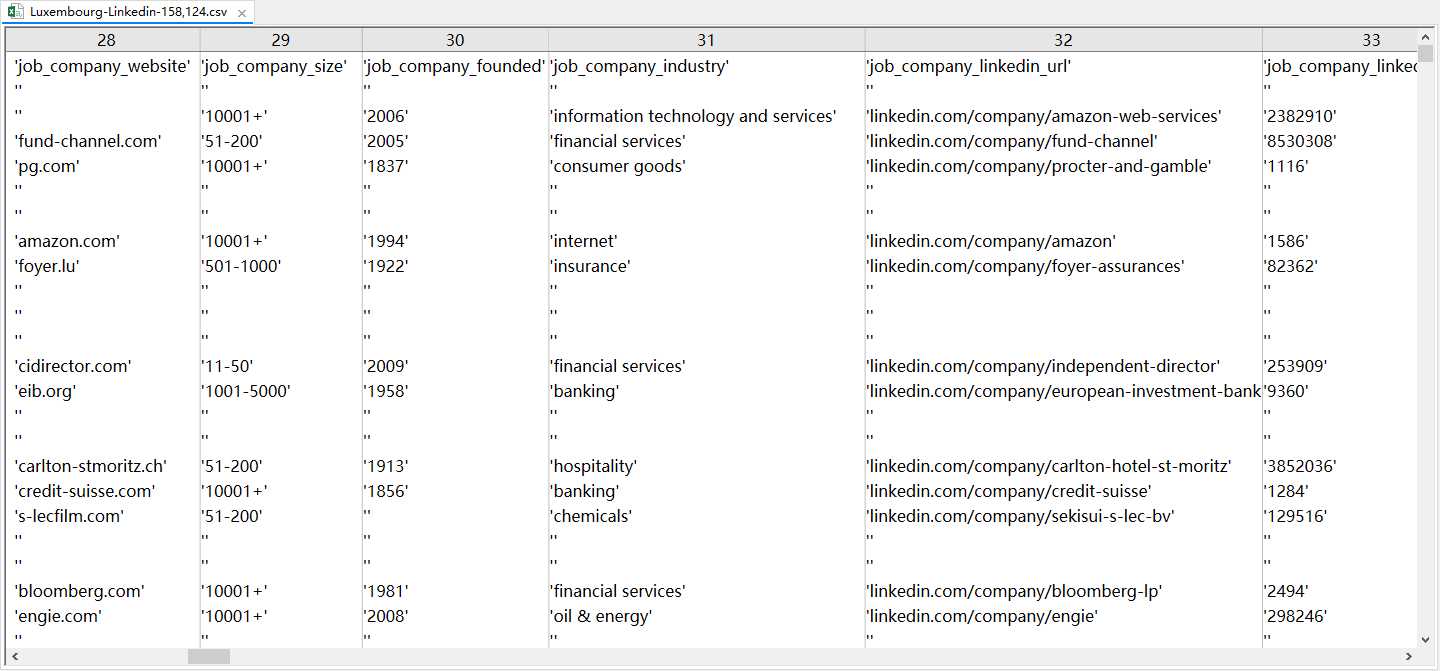The height and width of the screenshot is (671, 1440).
Task: Select the Luxembourg-Linkedin-158,124.csv tab
Action: (x=127, y=12)
